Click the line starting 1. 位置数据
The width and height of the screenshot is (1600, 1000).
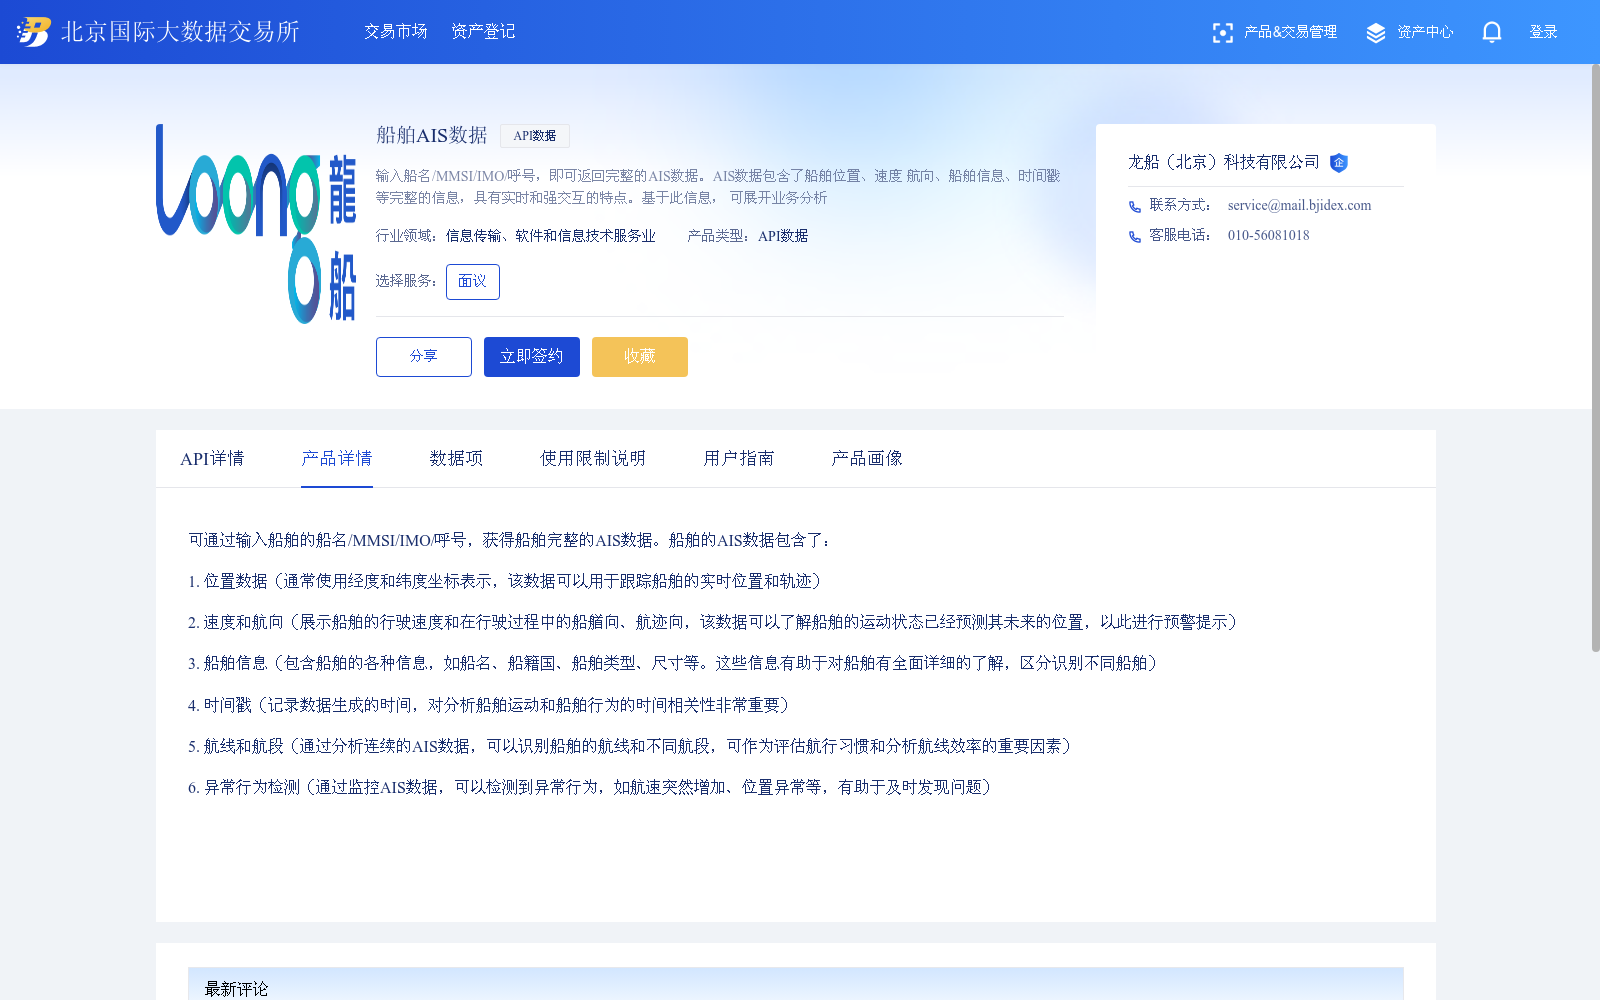[x=505, y=581]
